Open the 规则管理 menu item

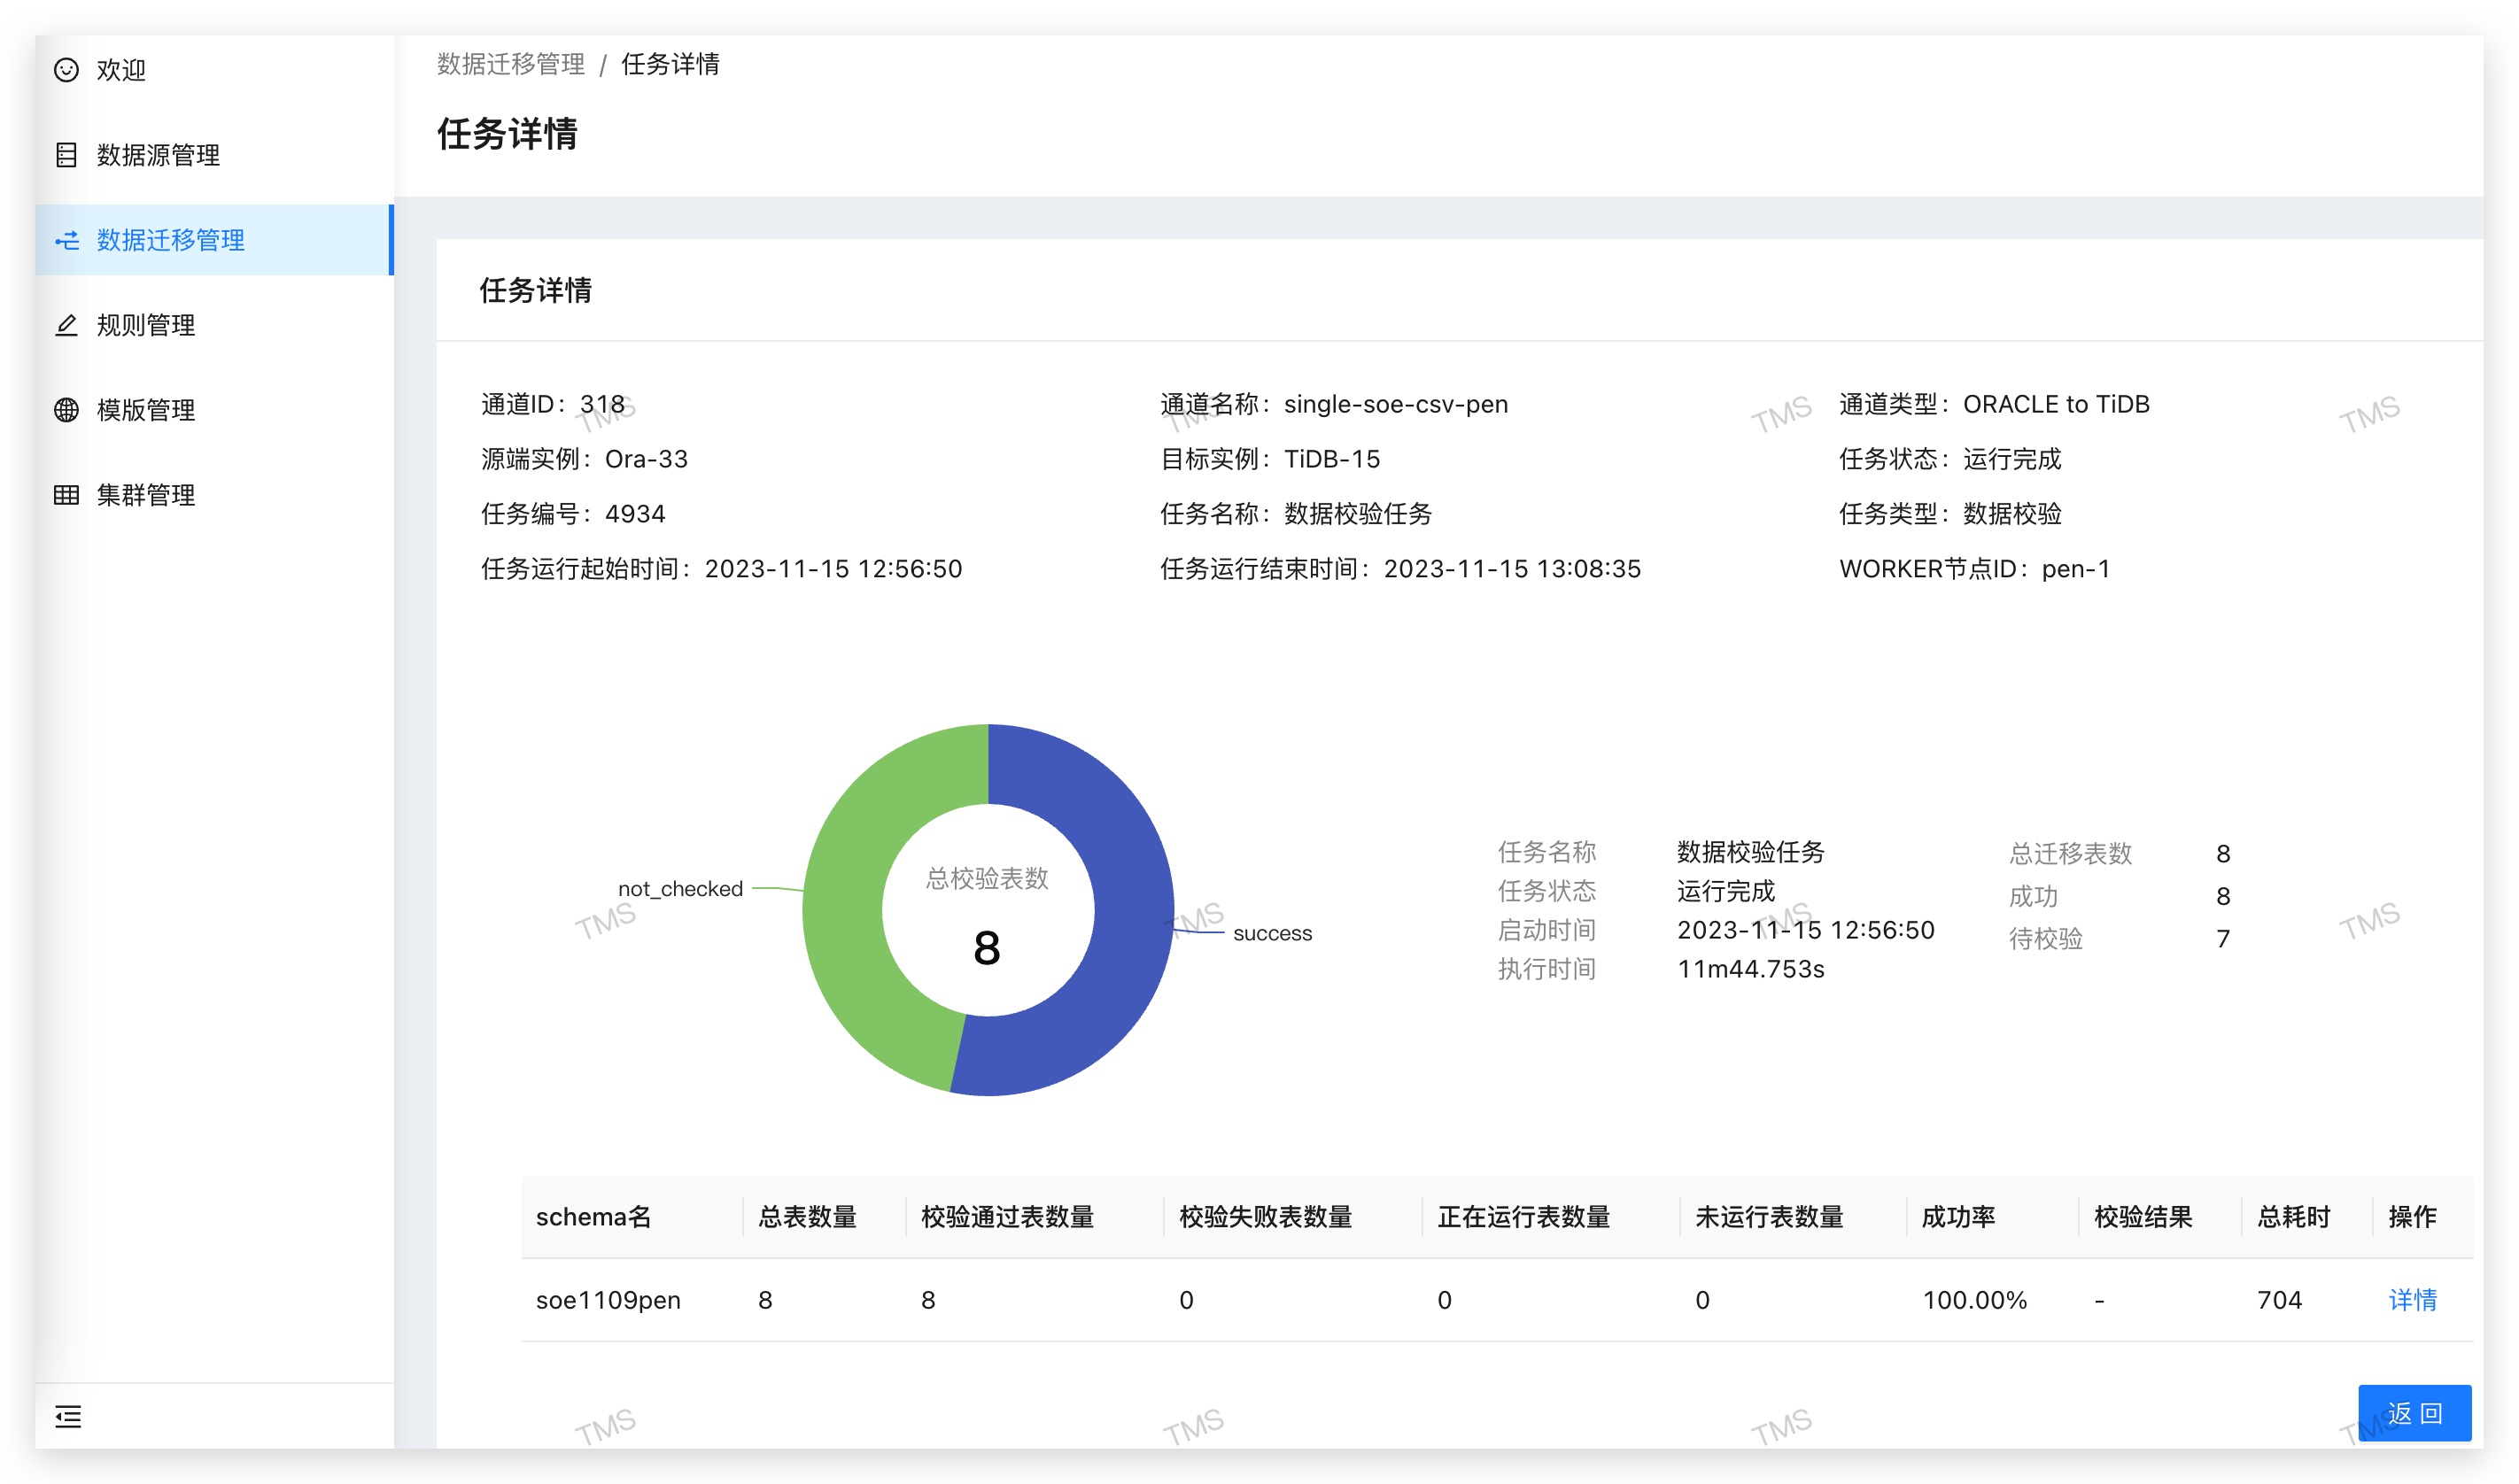coord(146,325)
